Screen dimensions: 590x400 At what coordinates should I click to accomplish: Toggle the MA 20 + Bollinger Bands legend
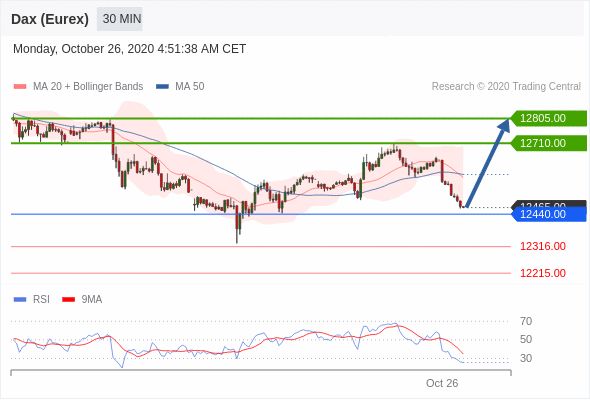[88, 87]
